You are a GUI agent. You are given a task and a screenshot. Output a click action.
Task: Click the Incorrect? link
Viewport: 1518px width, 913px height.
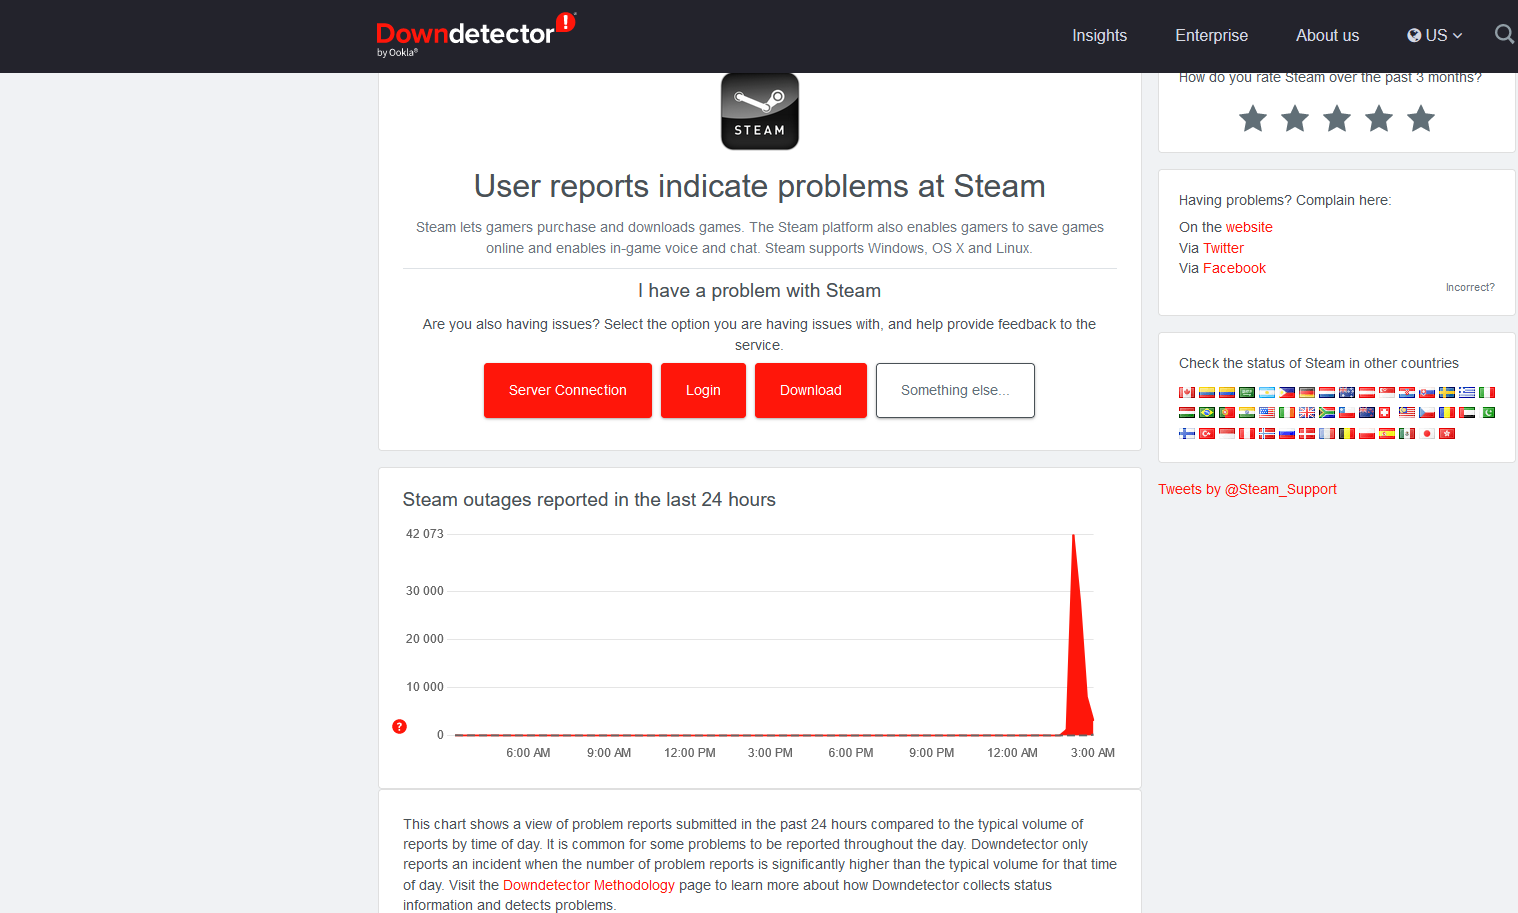click(1470, 287)
